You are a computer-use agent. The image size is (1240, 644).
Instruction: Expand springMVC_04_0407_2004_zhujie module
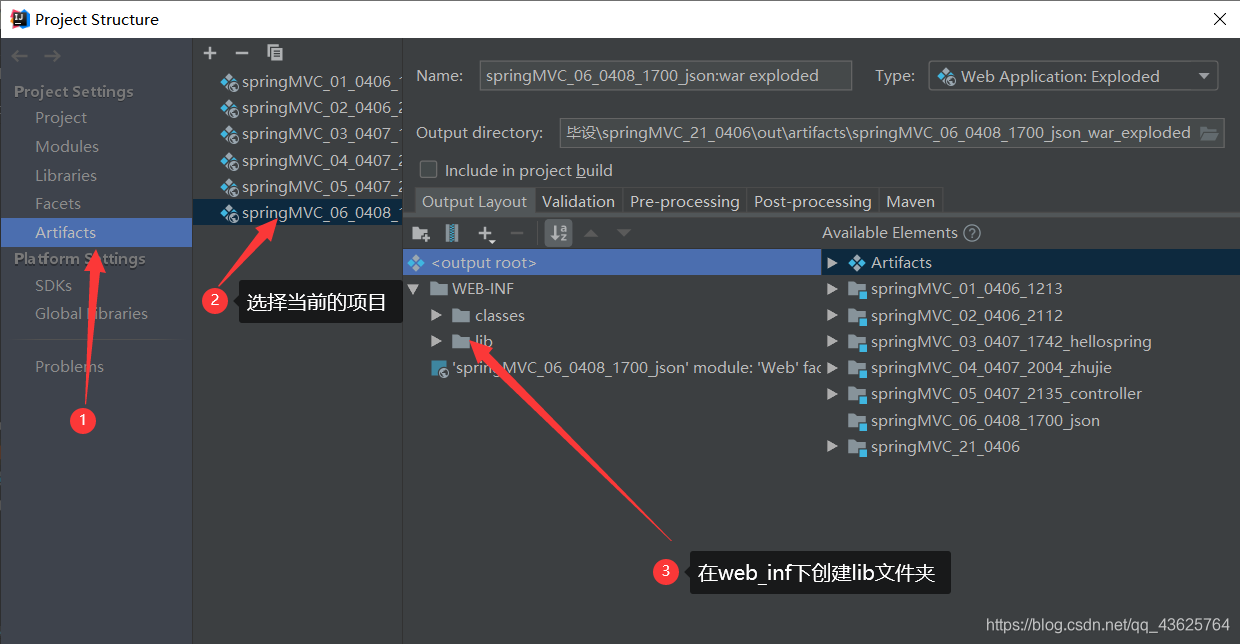[x=832, y=368]
